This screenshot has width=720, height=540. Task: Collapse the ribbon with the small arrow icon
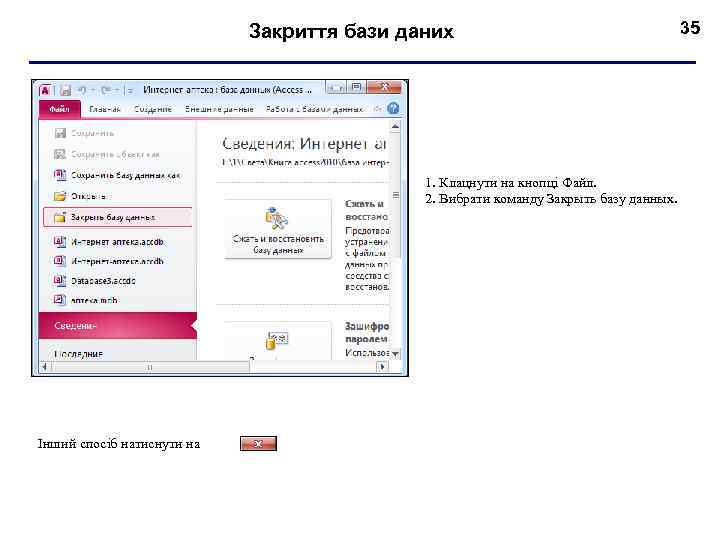click(x=377, y=109)
